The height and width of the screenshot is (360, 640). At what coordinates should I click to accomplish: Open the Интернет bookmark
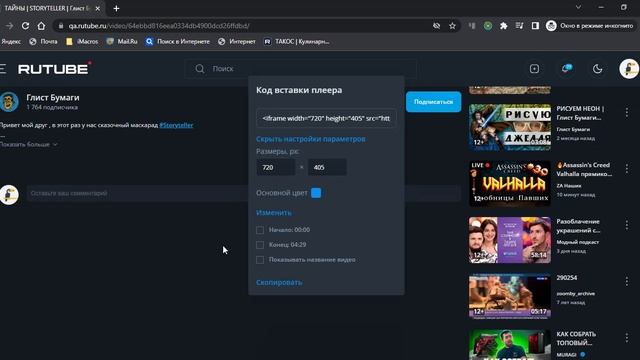point(237,42)
